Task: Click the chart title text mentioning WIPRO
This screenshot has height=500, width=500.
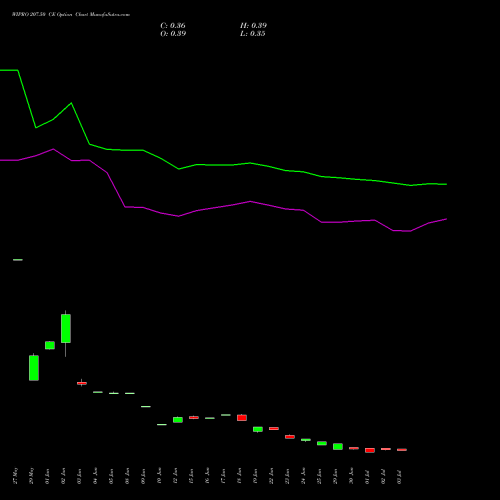Action: click(x=71, y=15)
